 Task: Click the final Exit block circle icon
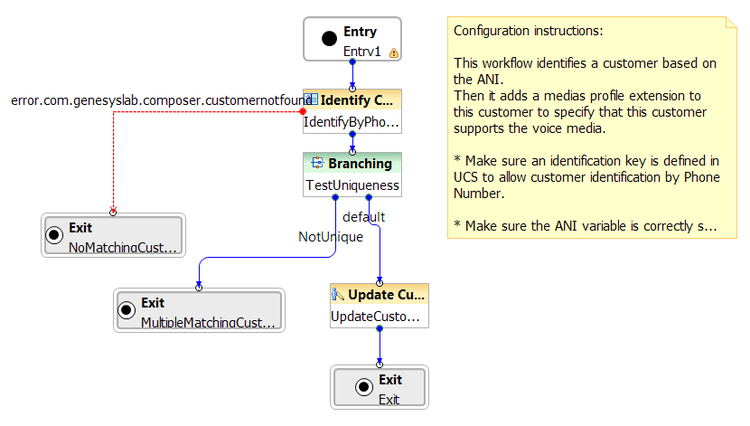coord(364,386)
